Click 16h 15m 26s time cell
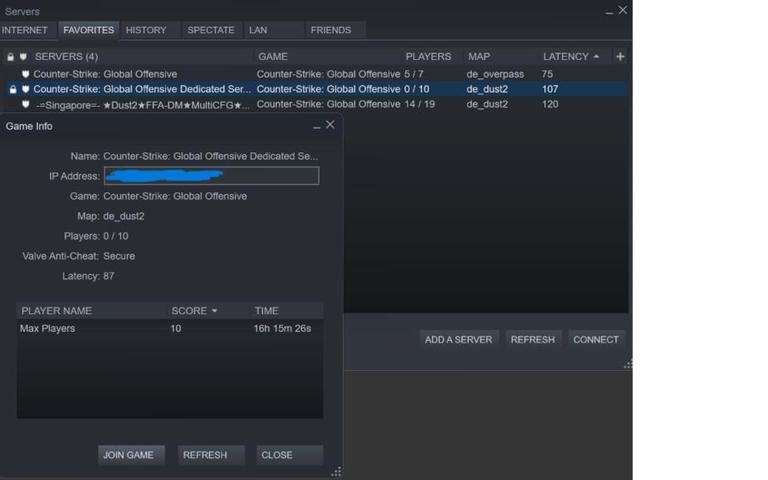The image size is (768, 480). coord(282,329)
